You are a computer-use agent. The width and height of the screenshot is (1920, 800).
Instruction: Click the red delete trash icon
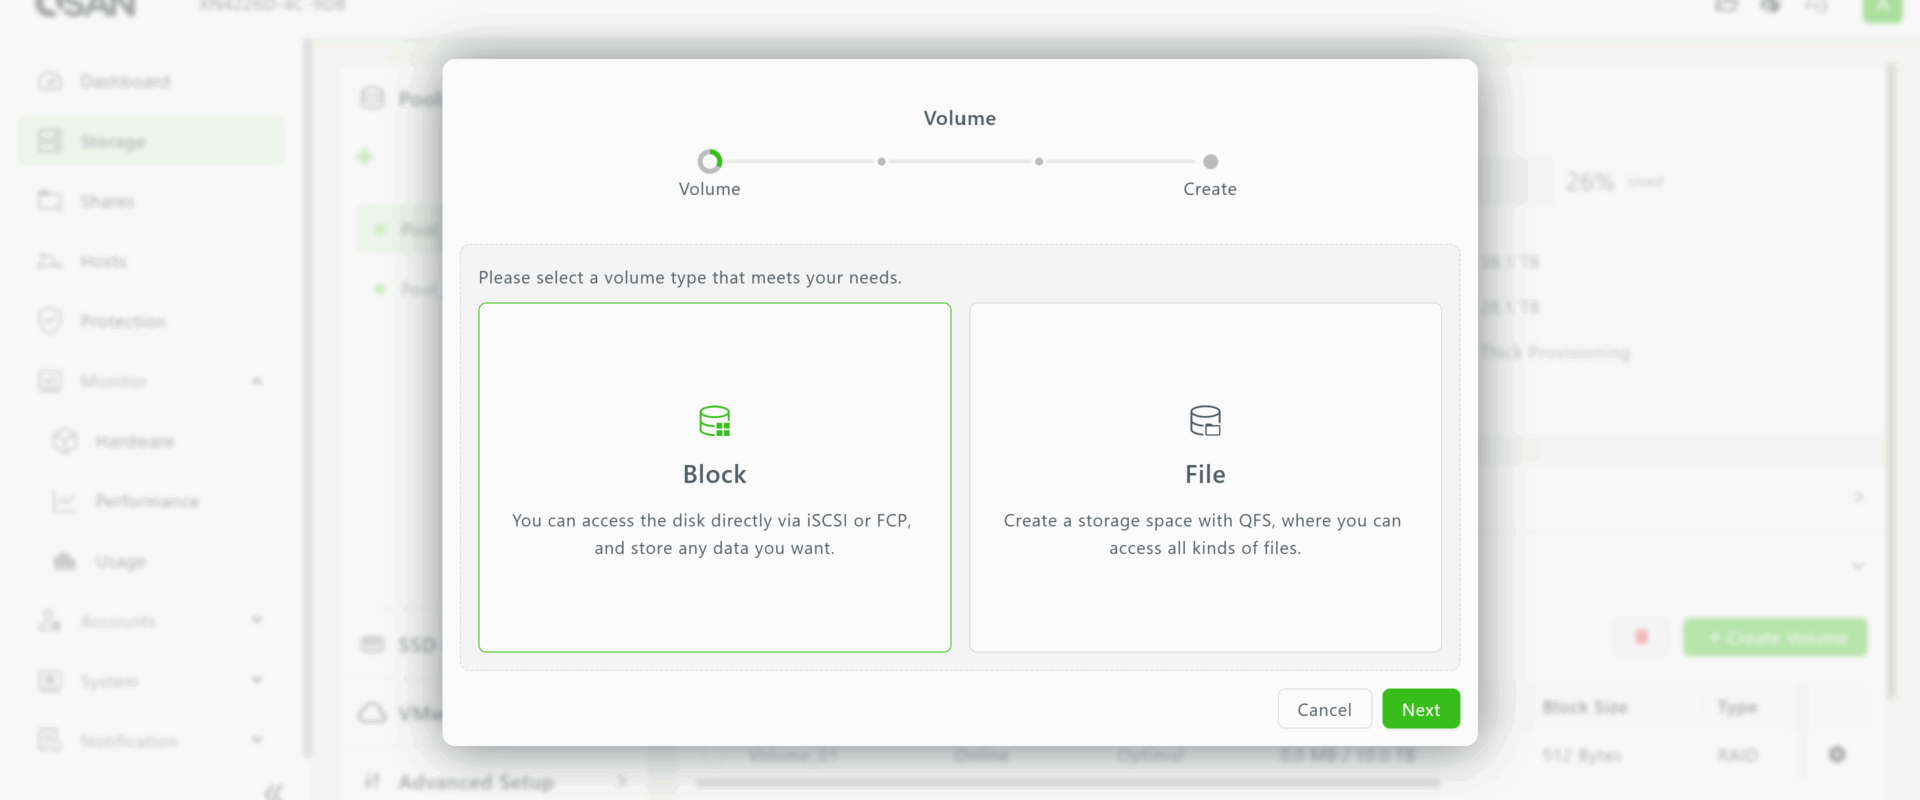pos(1641,637)
